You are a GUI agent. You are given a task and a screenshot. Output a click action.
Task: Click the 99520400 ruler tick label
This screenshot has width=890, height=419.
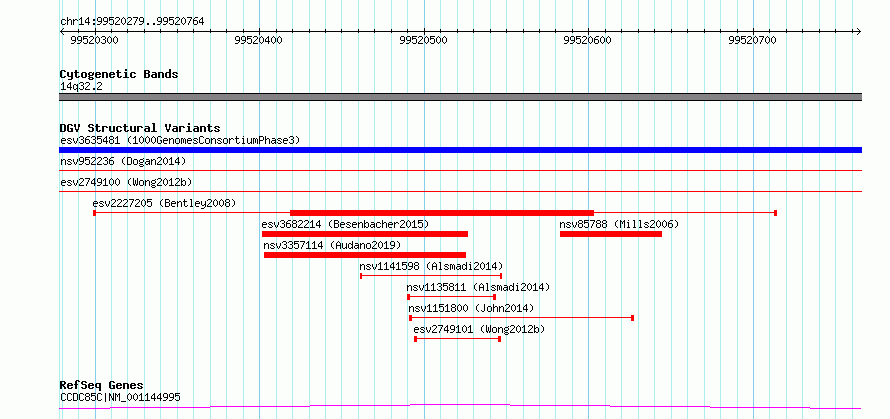click(258, 40)
